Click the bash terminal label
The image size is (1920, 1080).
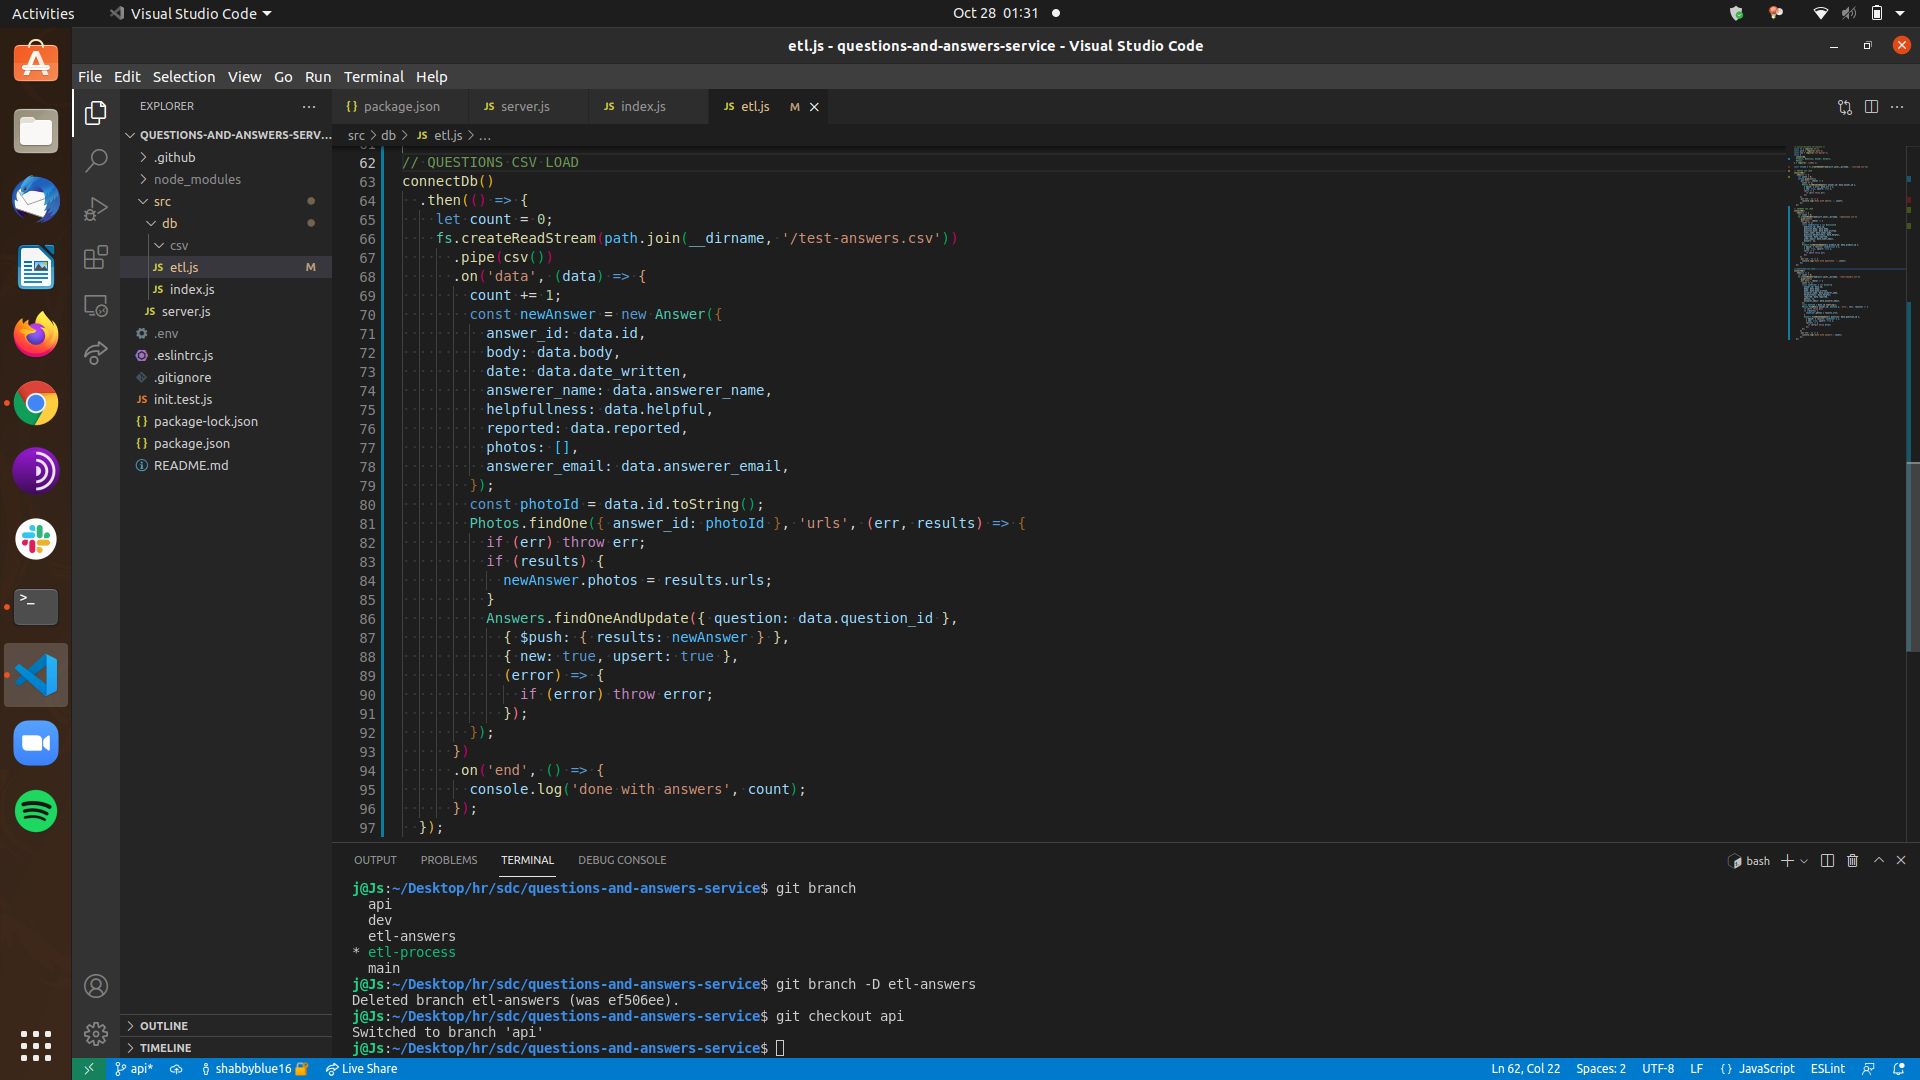pos(1750,861)
